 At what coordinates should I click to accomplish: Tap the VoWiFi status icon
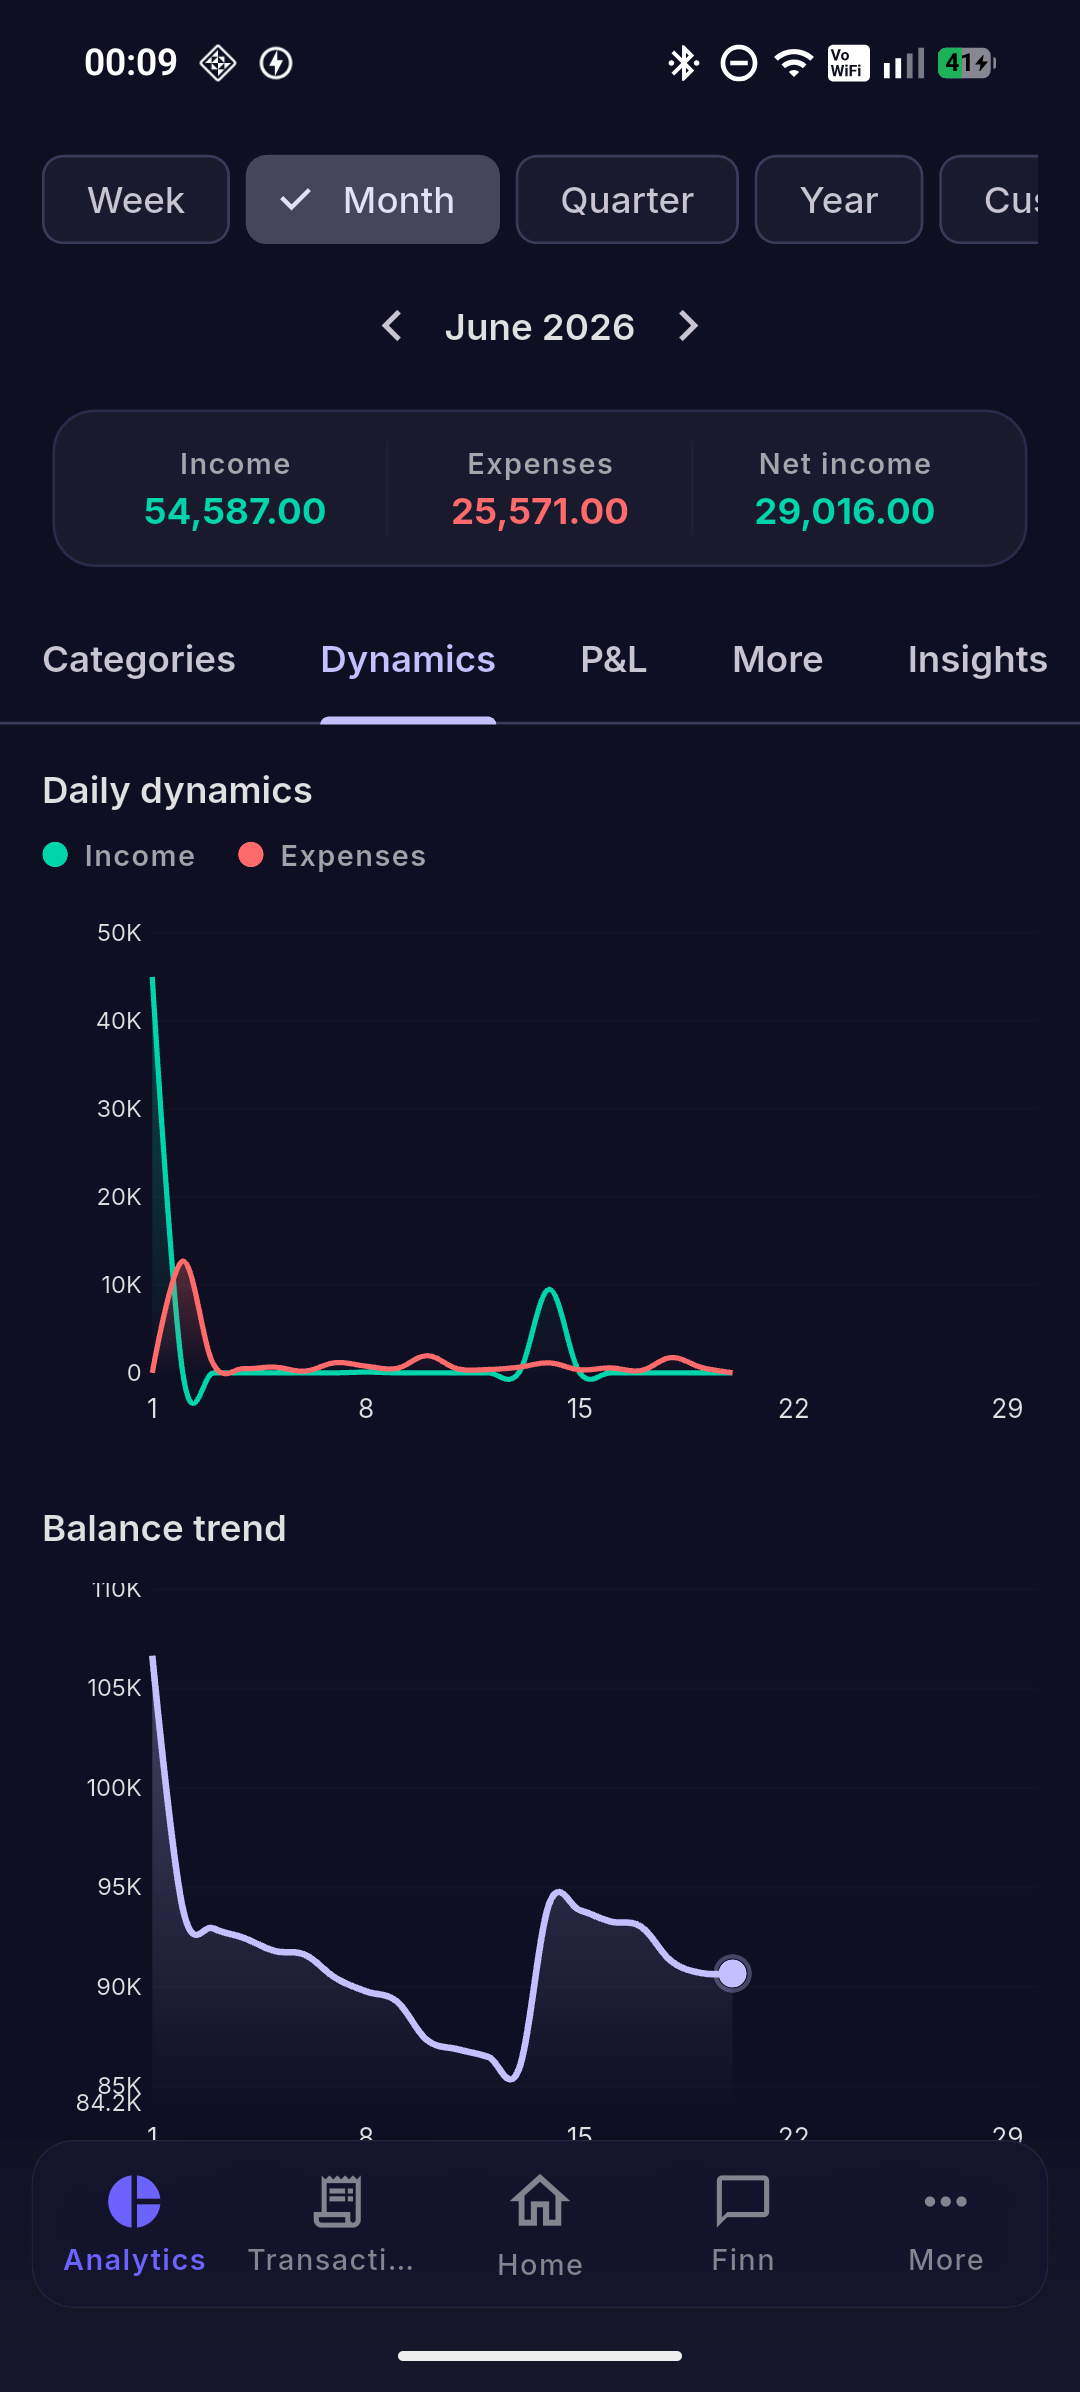click(x=848, y=63)
